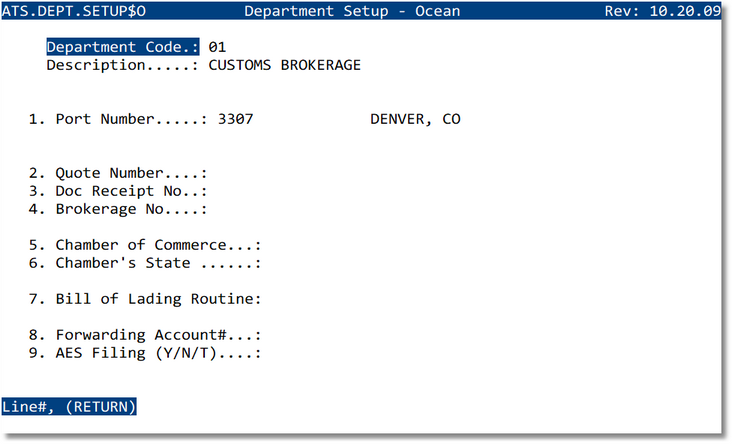This screenshot has width=732, height=444.
Task: Click the department code value 01
Action: click(x=218, y=47)
